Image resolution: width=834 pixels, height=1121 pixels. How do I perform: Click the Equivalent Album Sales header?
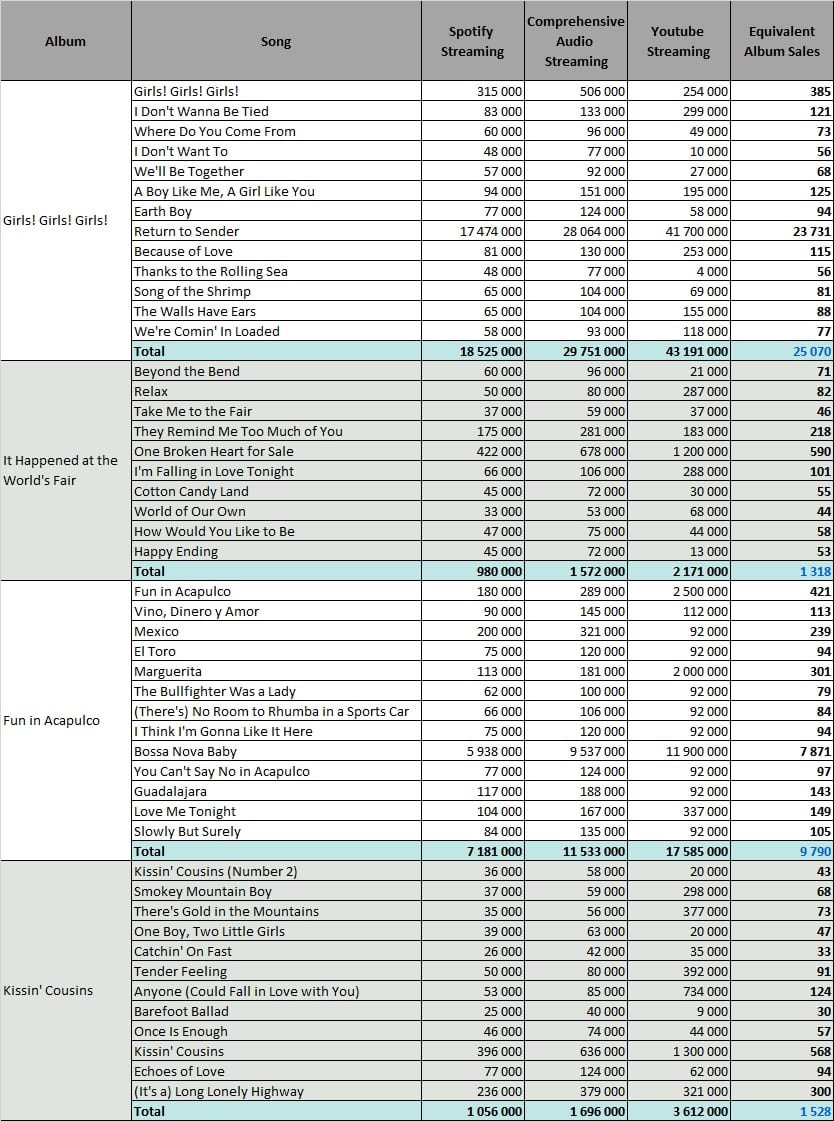pyautogui.click(x=782, y=41)
